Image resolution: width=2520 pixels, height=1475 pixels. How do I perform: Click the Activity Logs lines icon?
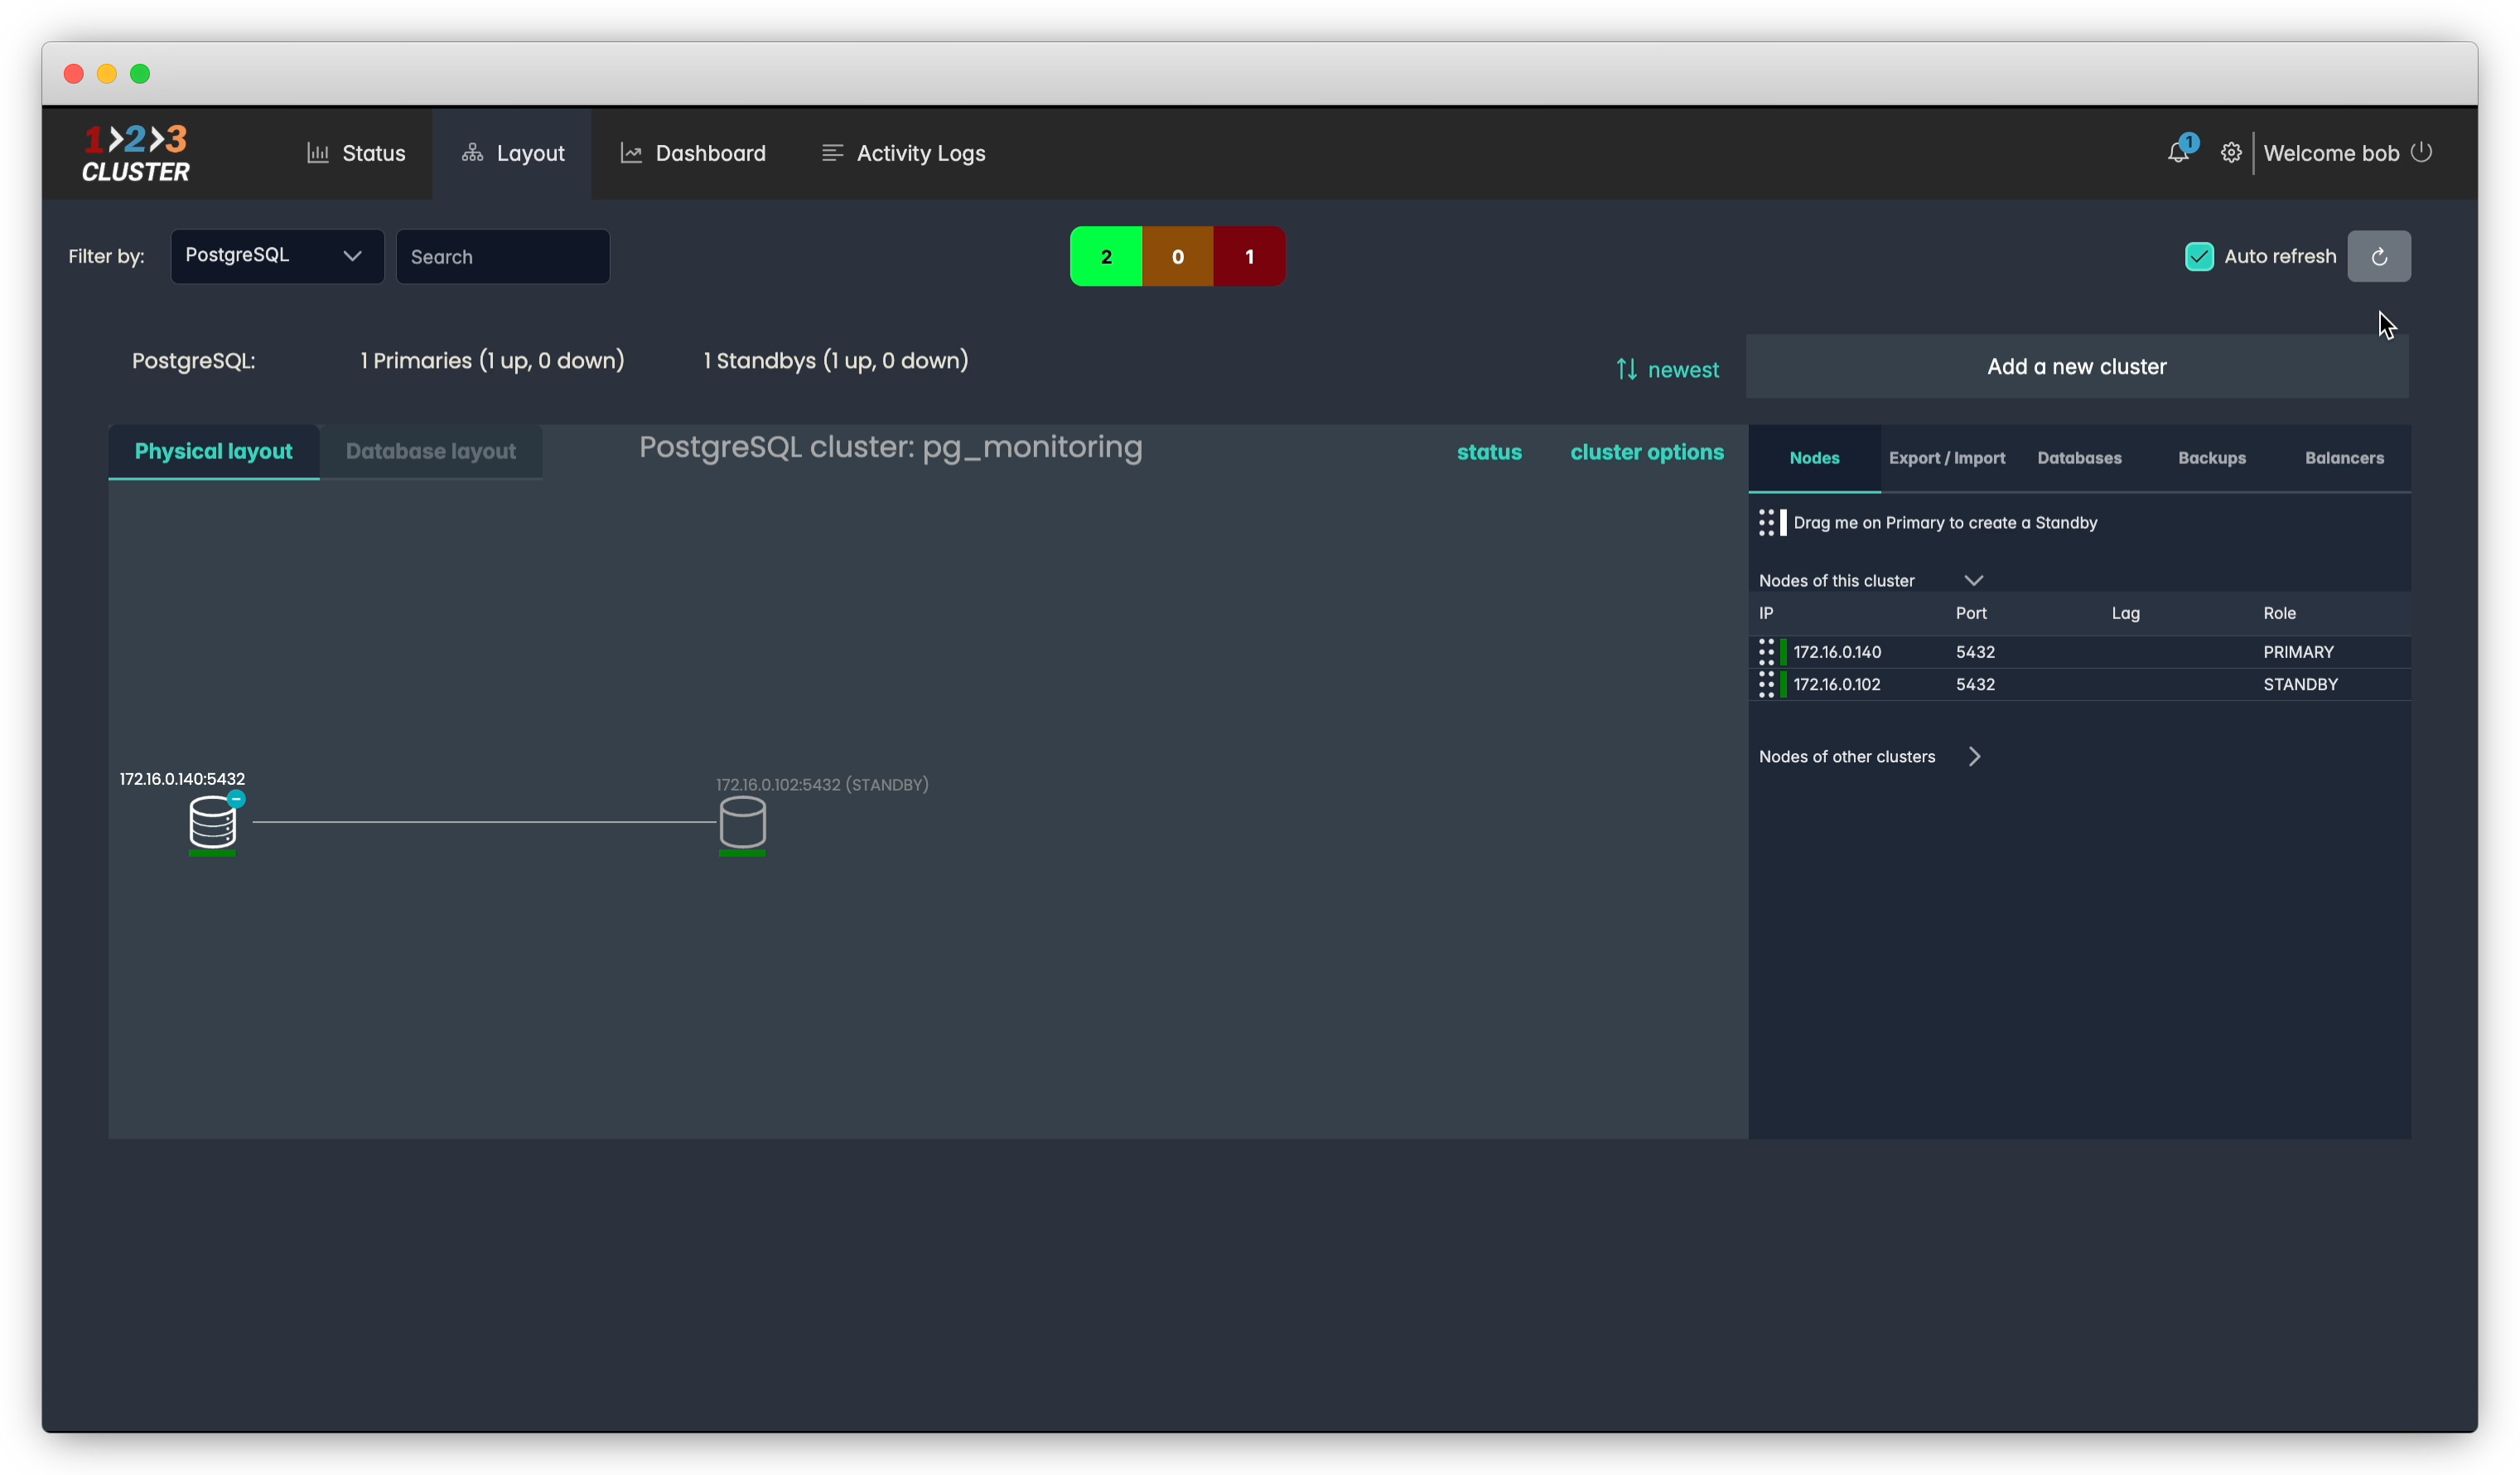tap(832, 152)
